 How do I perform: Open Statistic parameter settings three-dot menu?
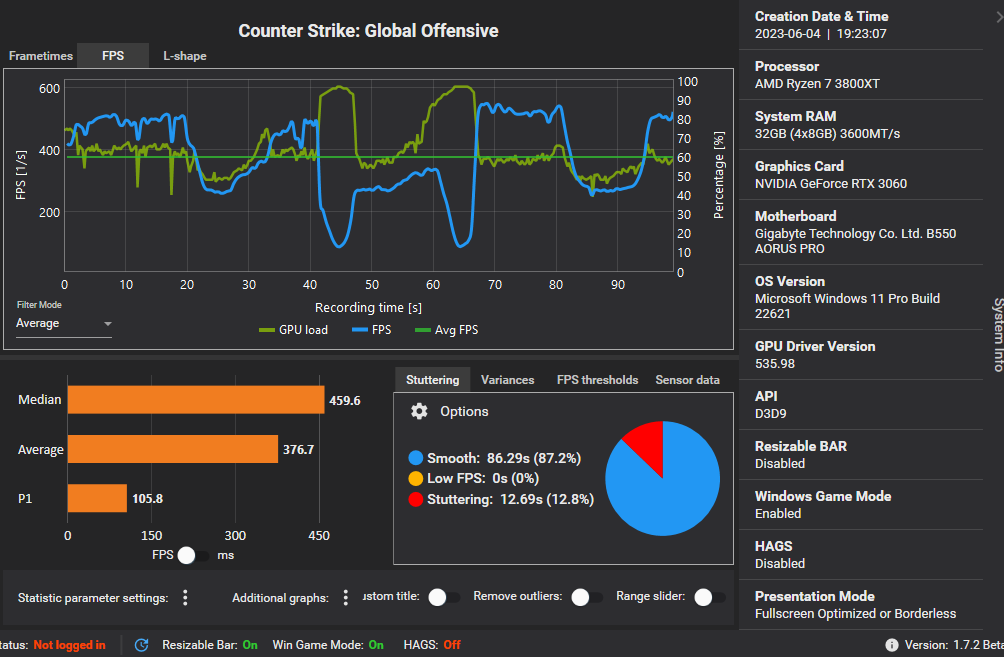point(185,597)
